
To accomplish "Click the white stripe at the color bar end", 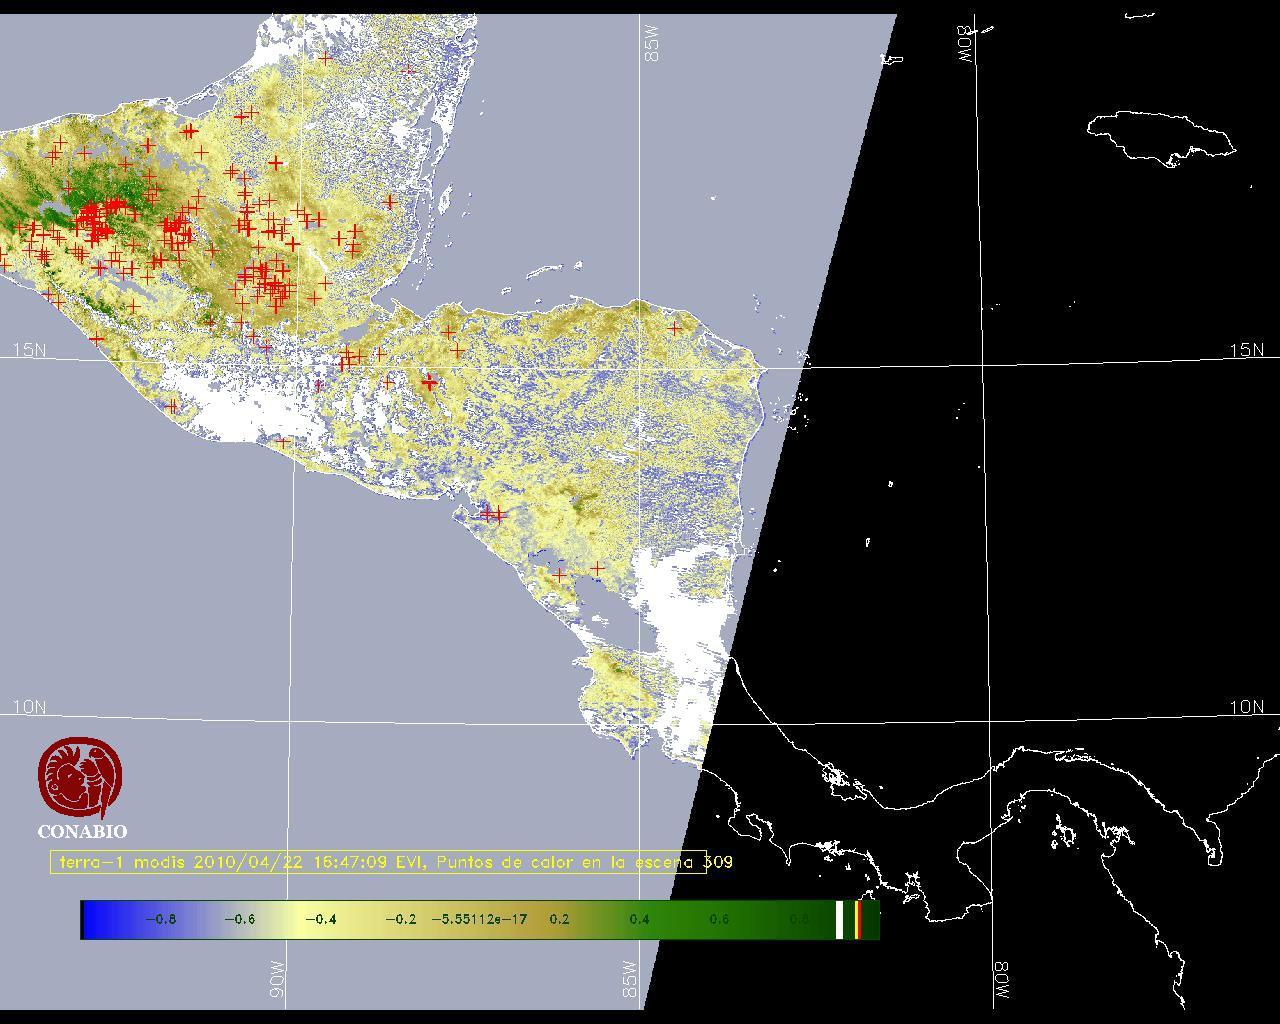I will (840, 919).
